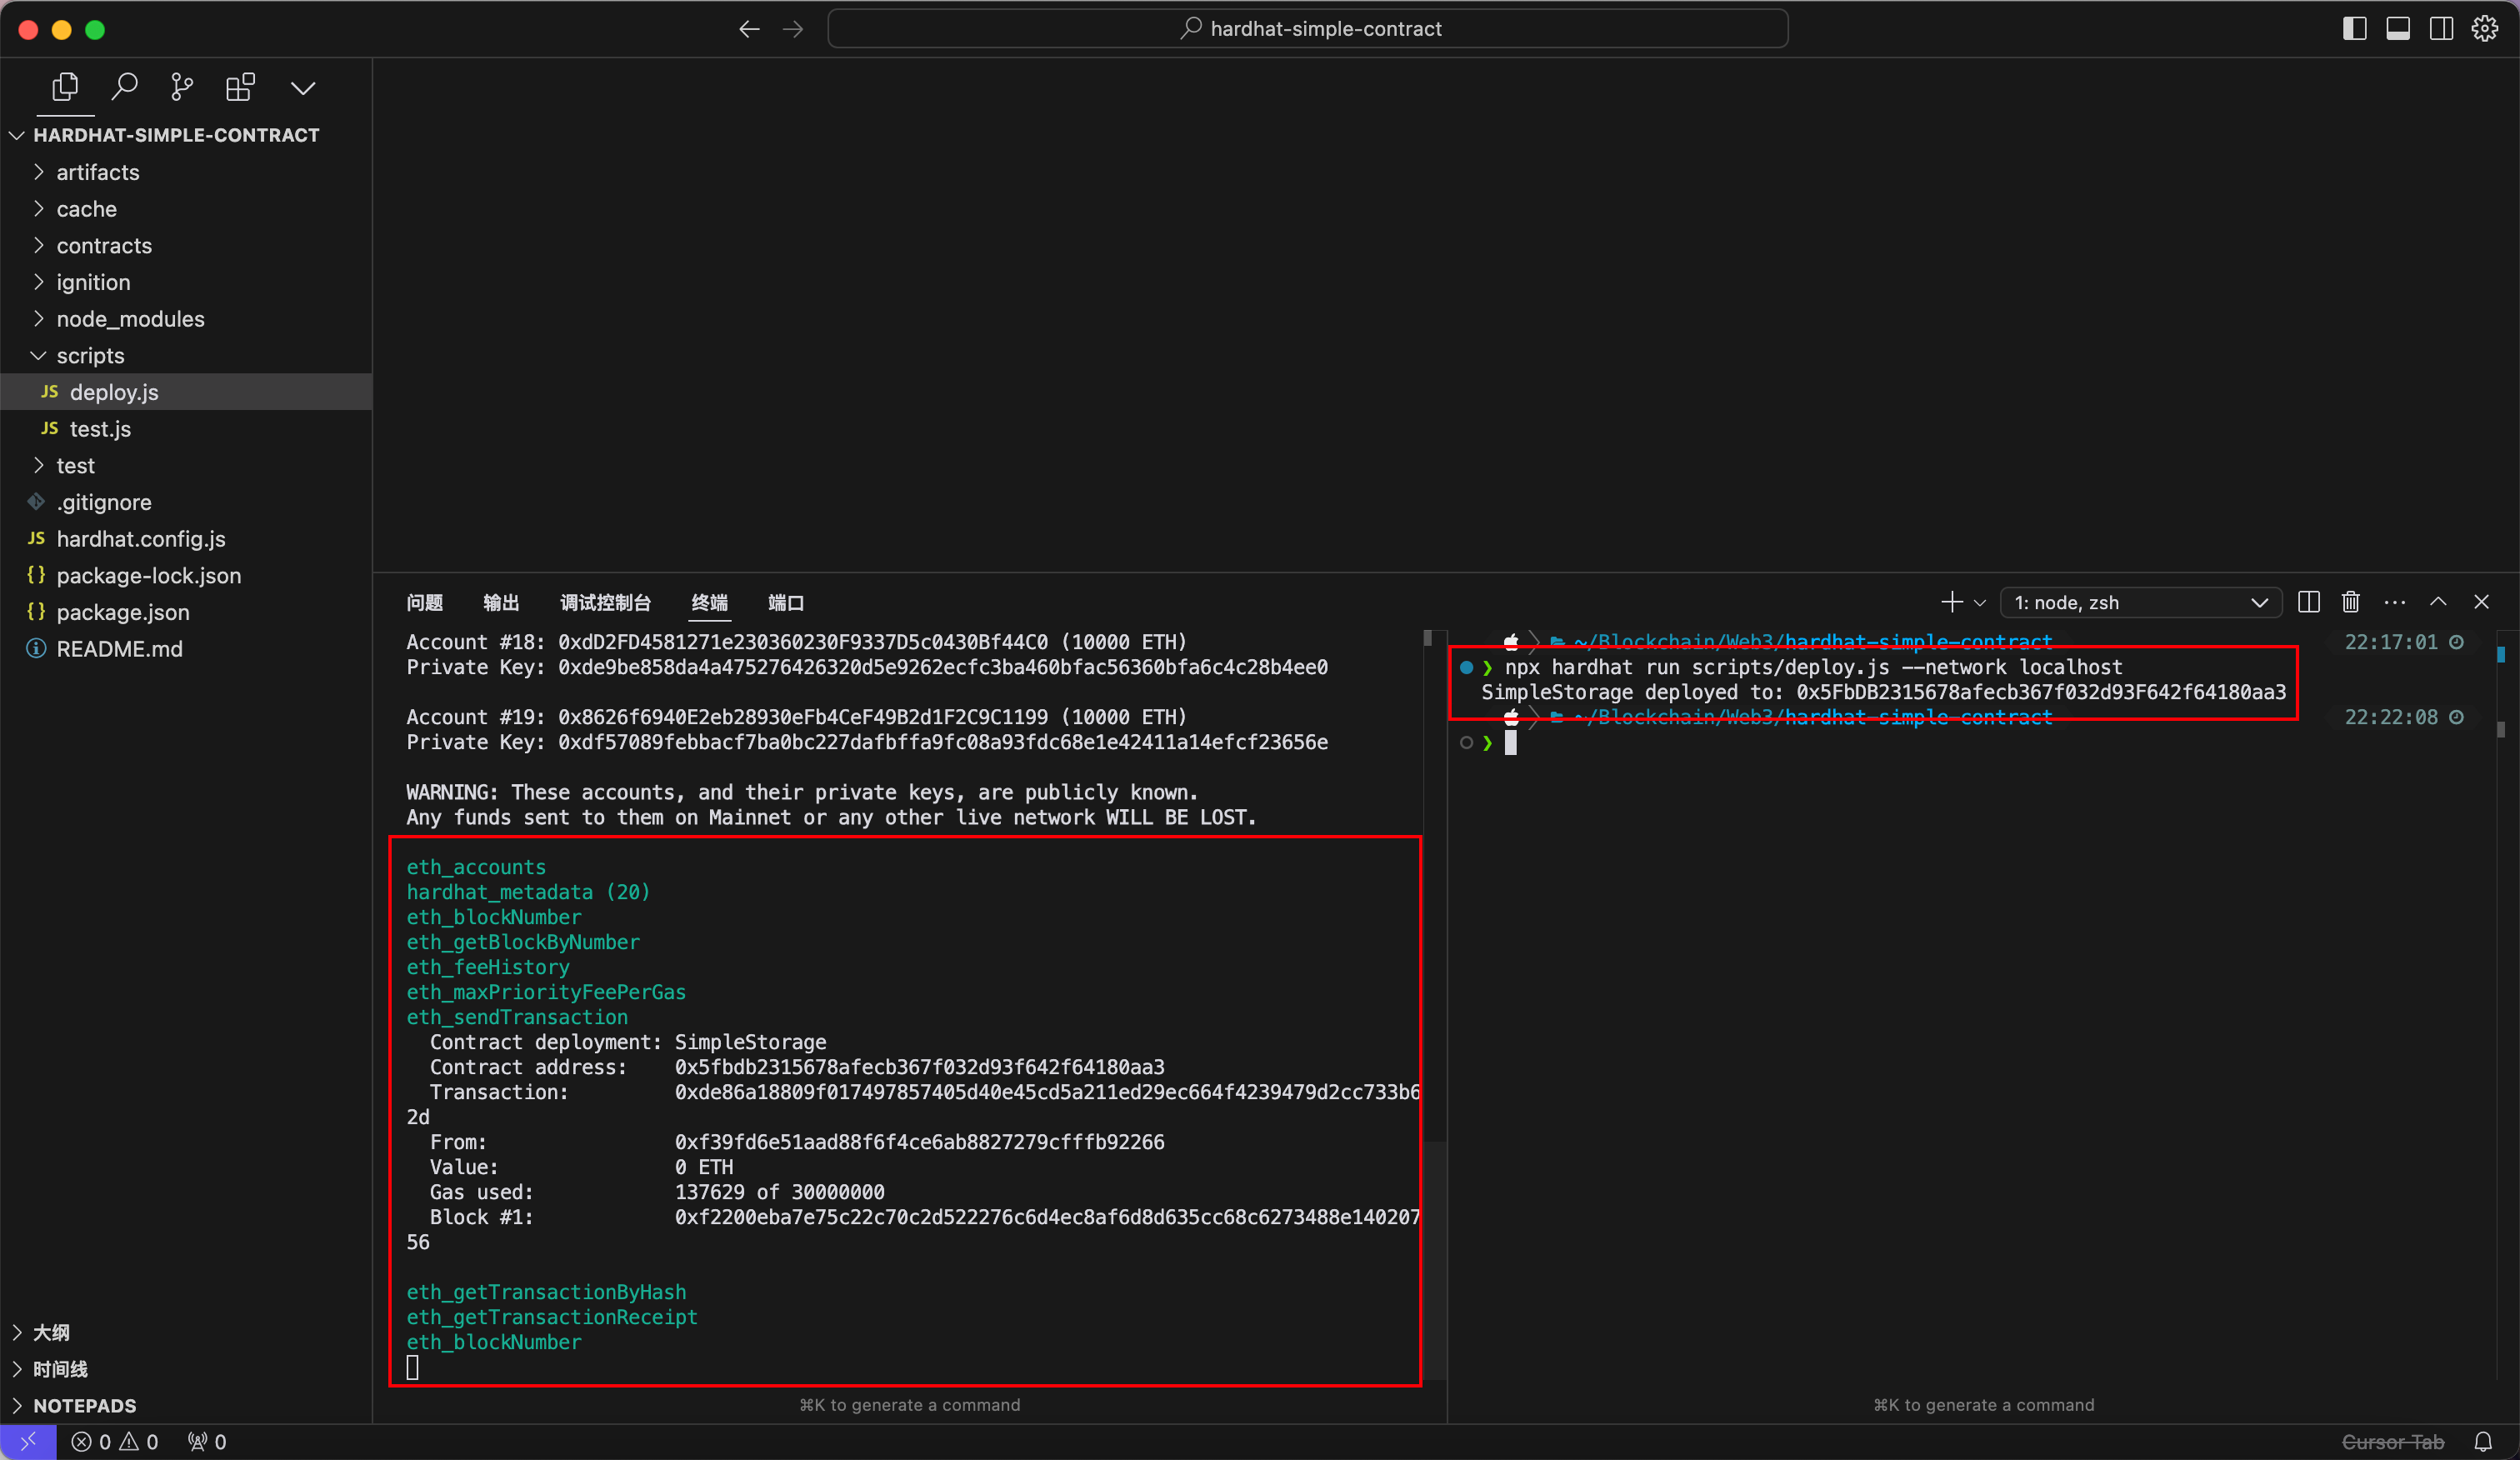The image size is (2520, 1460).
Task: Open settings gear in title bar
Action: [x=2485, y=29]
